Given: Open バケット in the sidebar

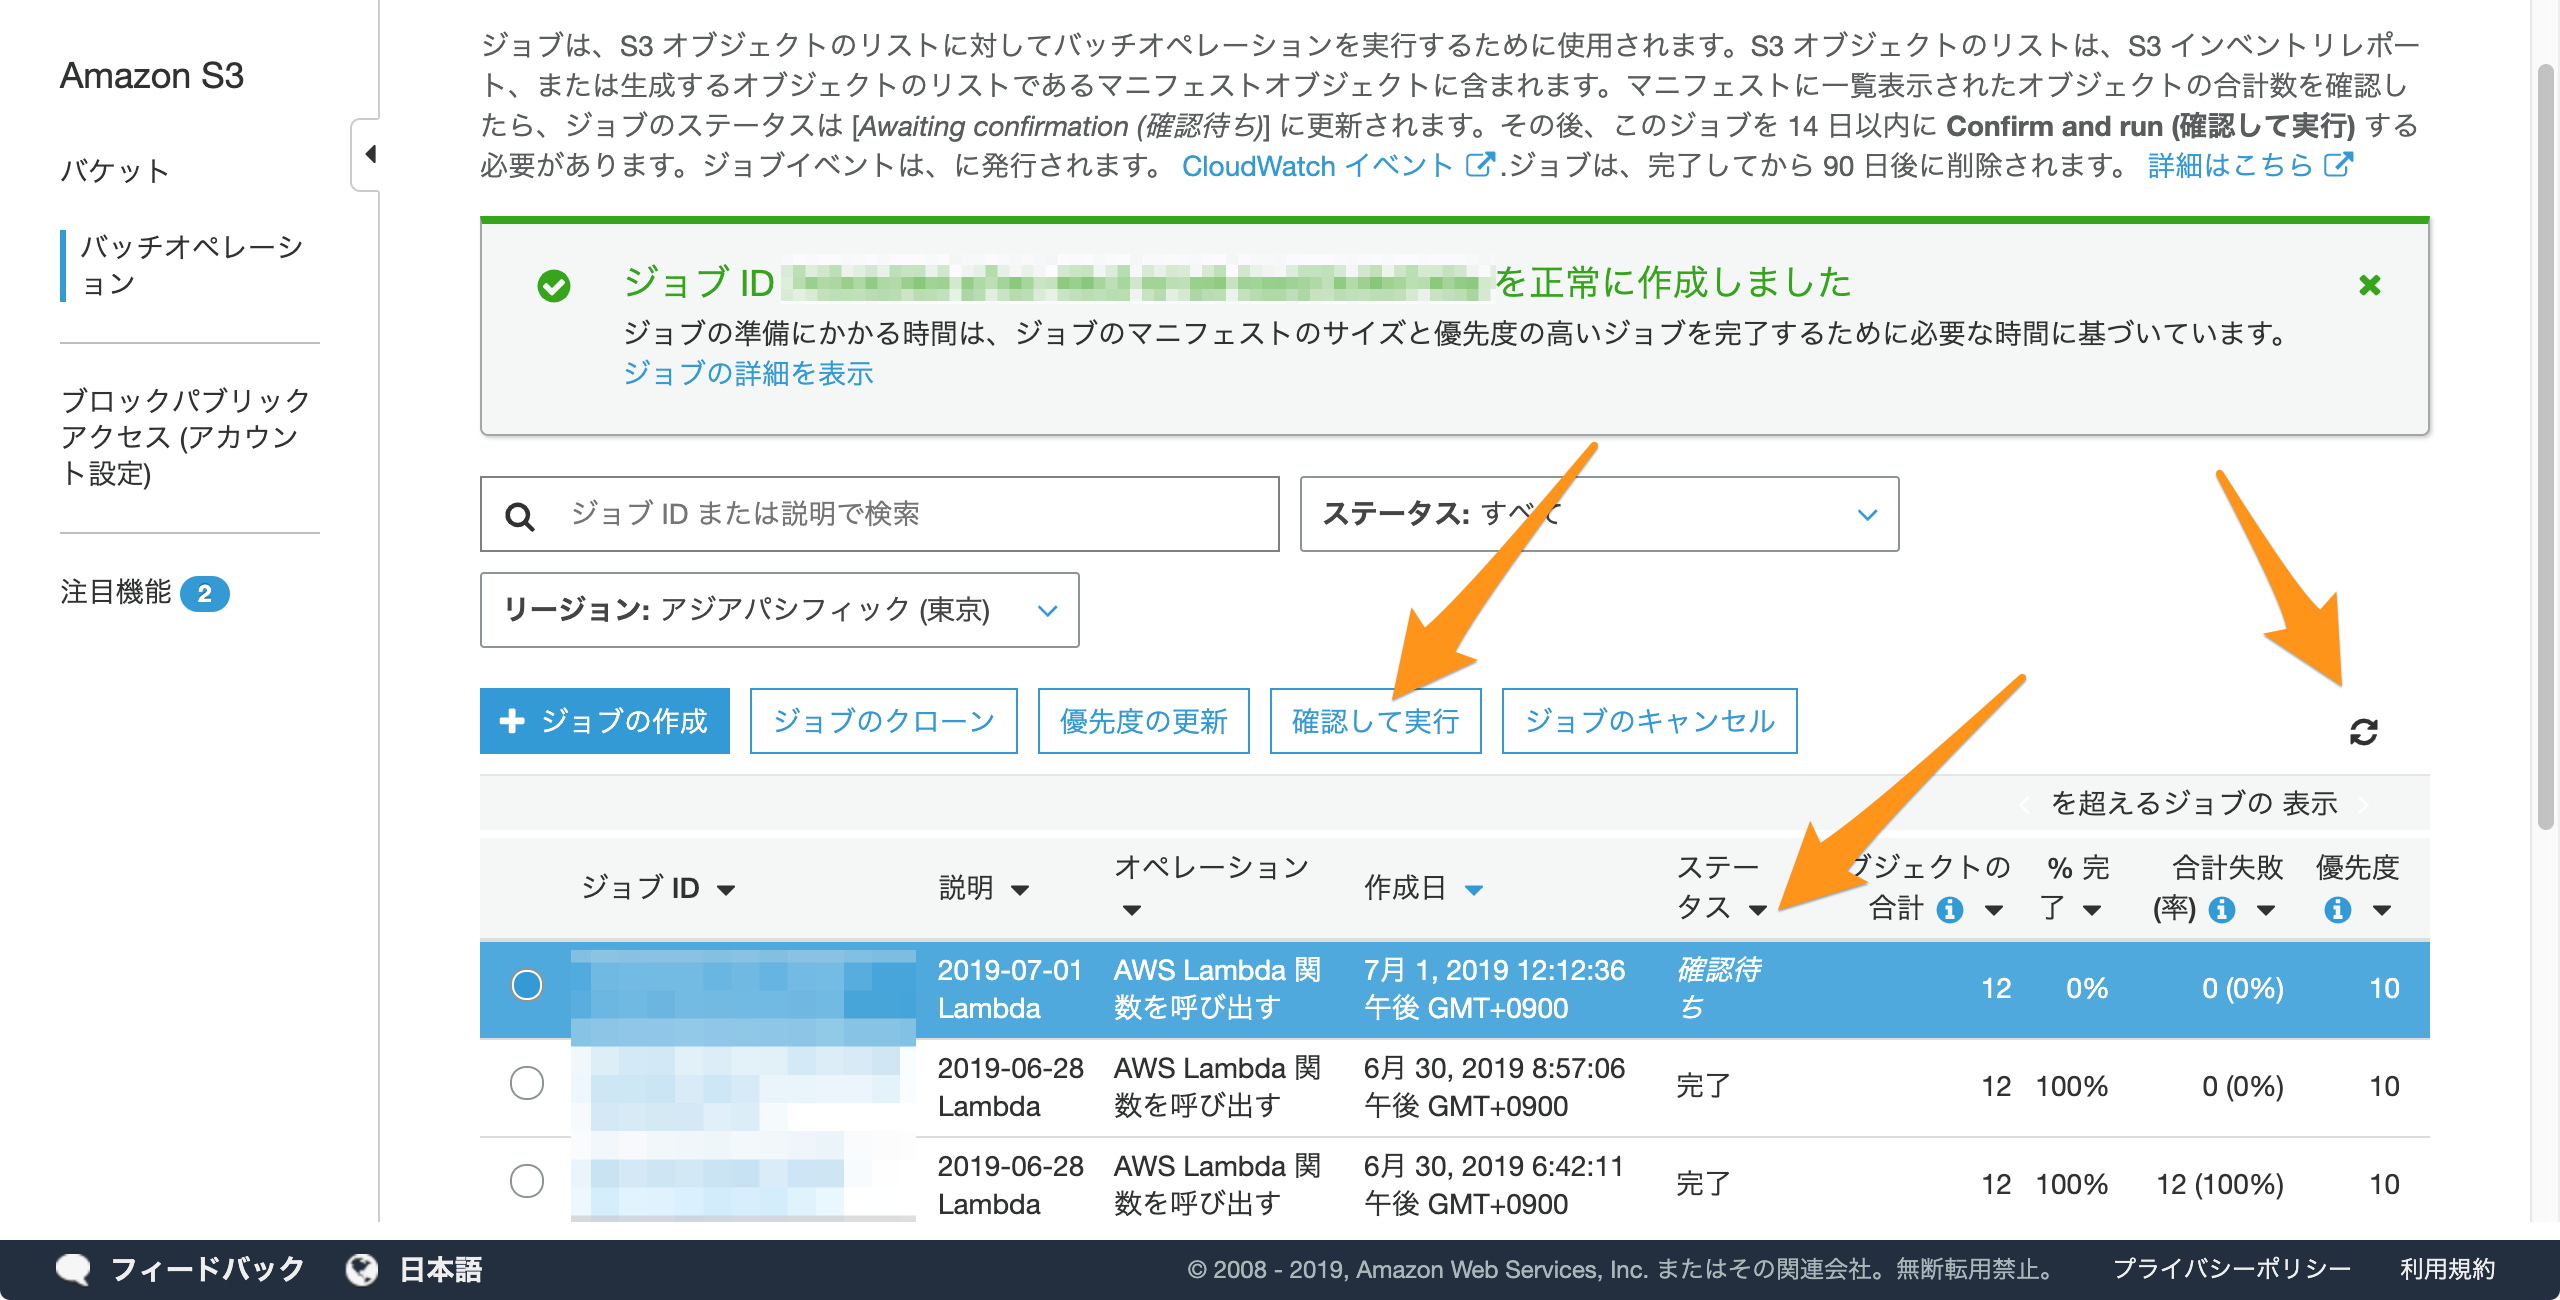Looking at the screenshot, I should tap(115, 171).
